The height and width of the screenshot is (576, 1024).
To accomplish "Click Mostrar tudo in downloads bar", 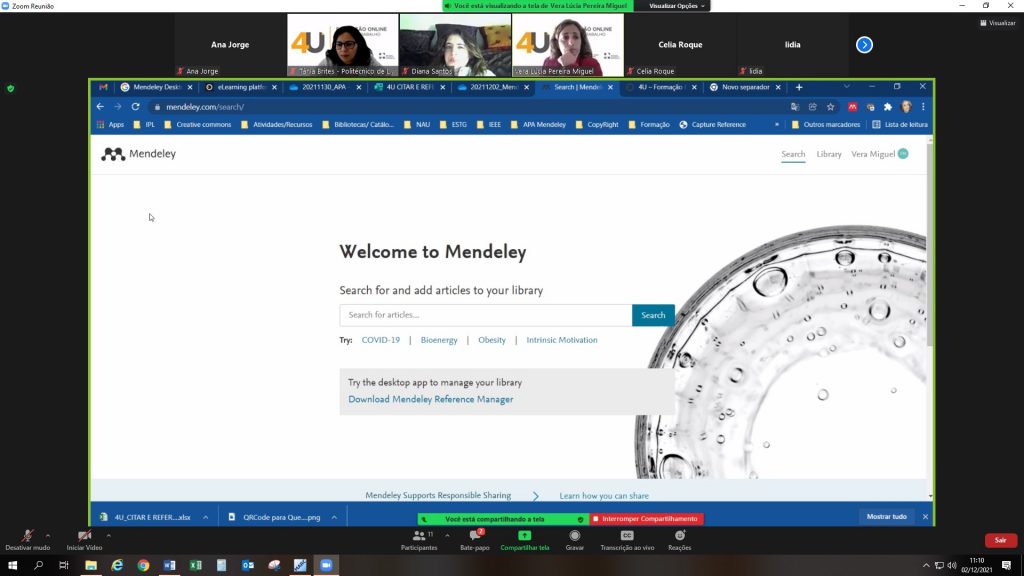I will coord(886,517).
